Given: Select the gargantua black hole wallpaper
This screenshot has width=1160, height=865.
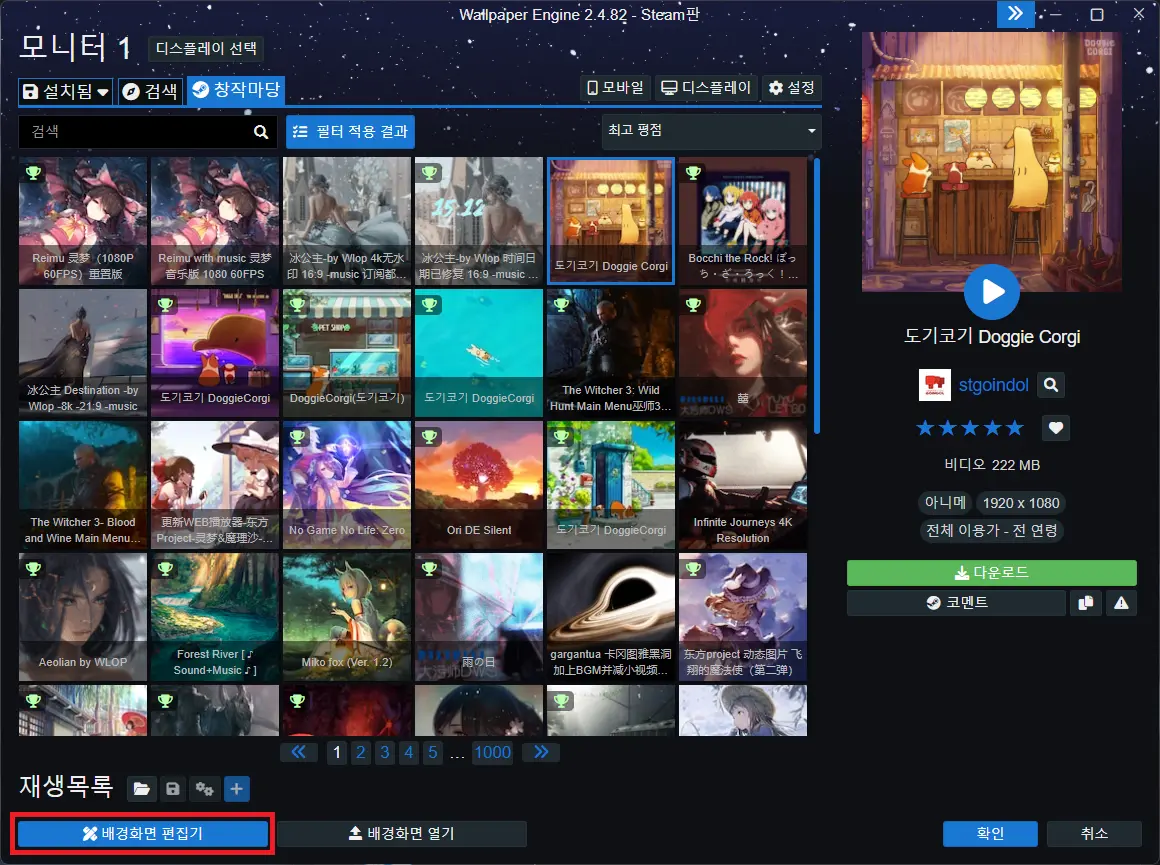Looking at the screenshot, I should pos(610,616).
